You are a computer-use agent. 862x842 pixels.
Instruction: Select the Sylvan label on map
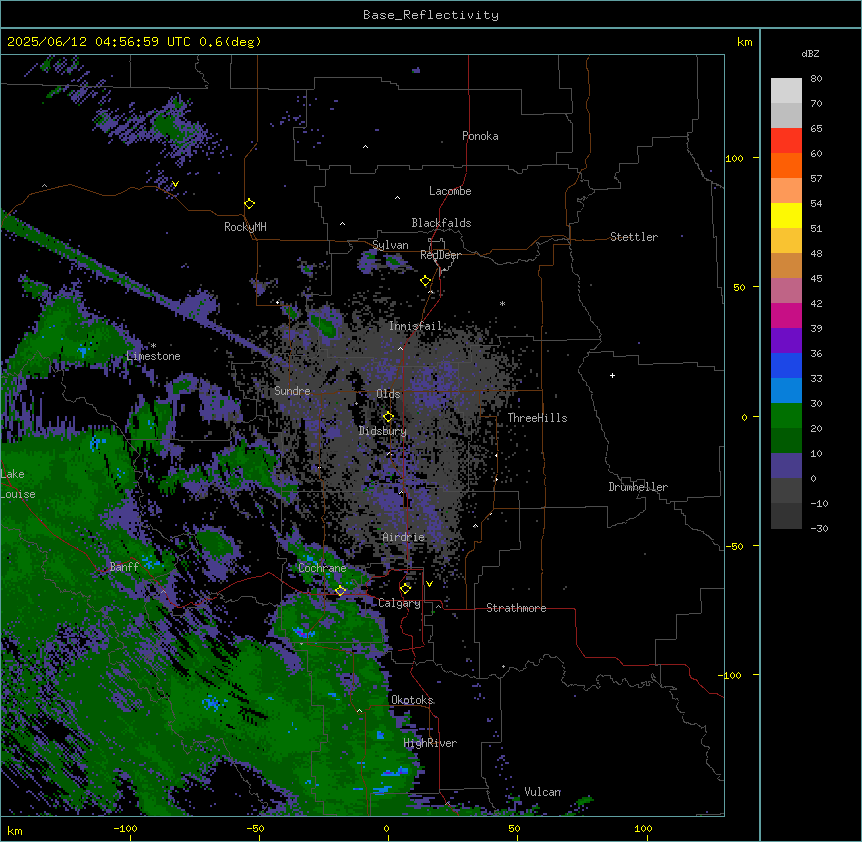coord(390,245)
